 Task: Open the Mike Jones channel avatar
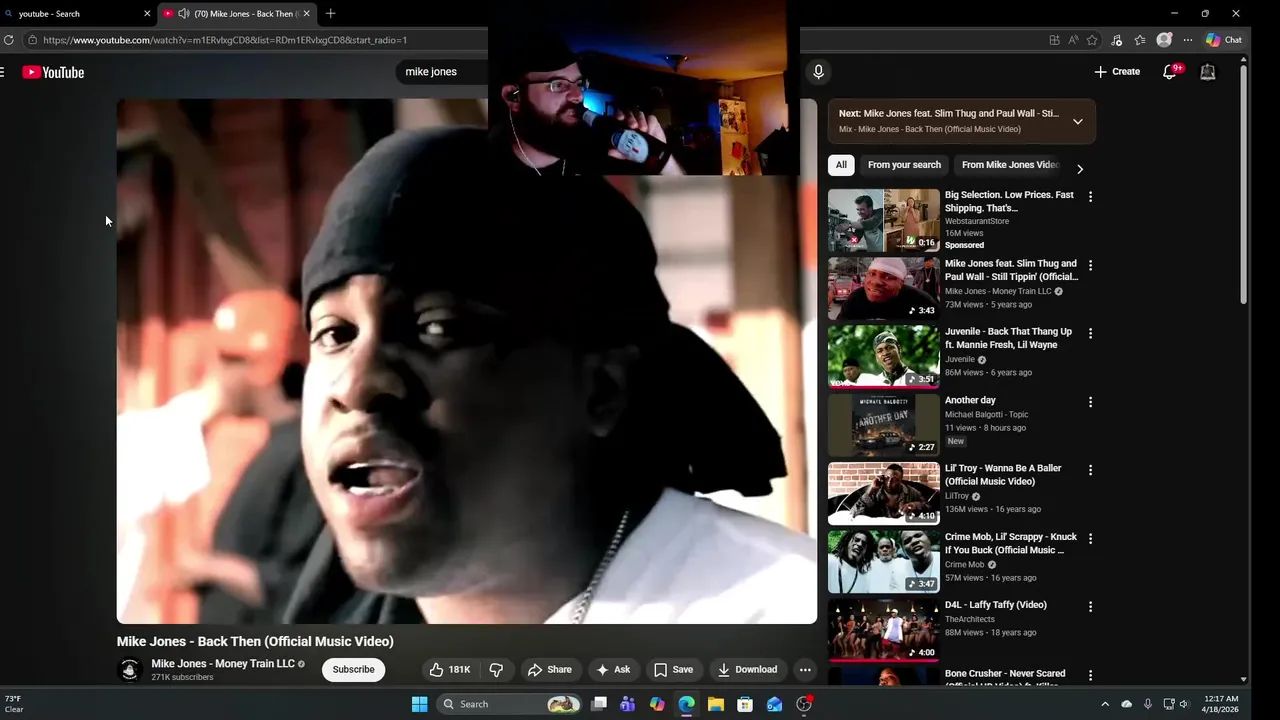click(129, 670)
